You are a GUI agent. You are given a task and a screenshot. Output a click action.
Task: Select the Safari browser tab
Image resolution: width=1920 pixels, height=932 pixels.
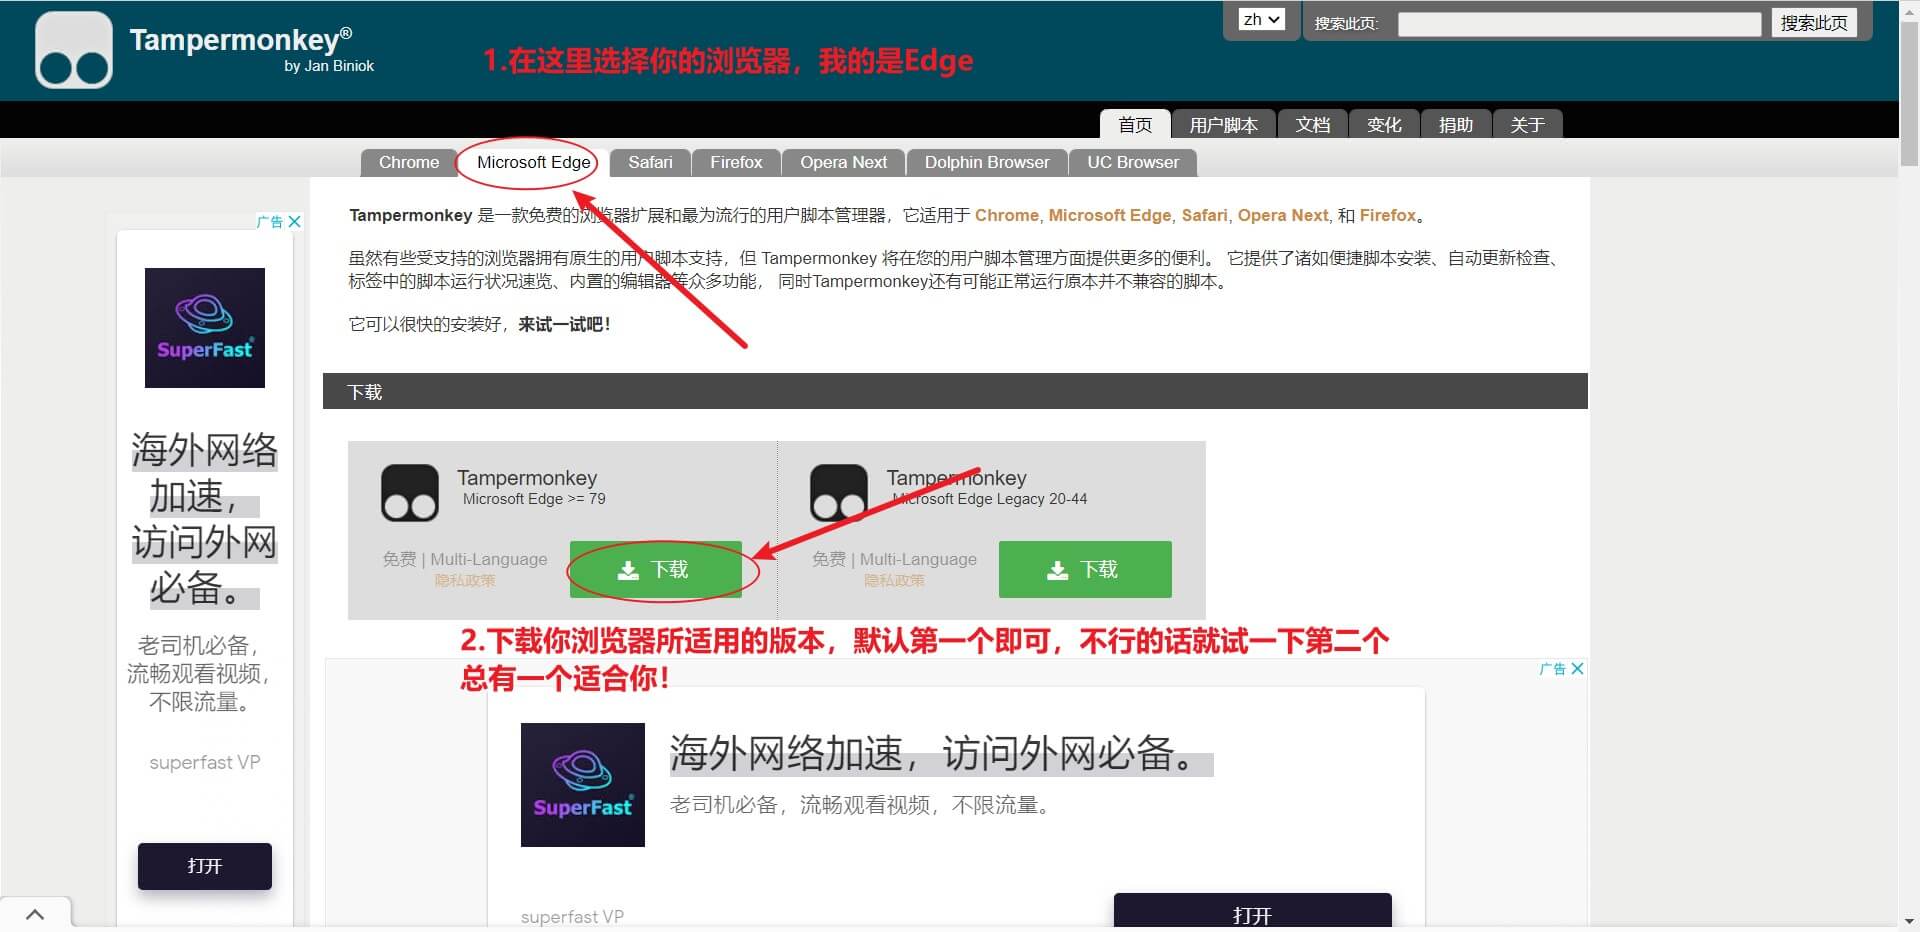coord(650,162)
